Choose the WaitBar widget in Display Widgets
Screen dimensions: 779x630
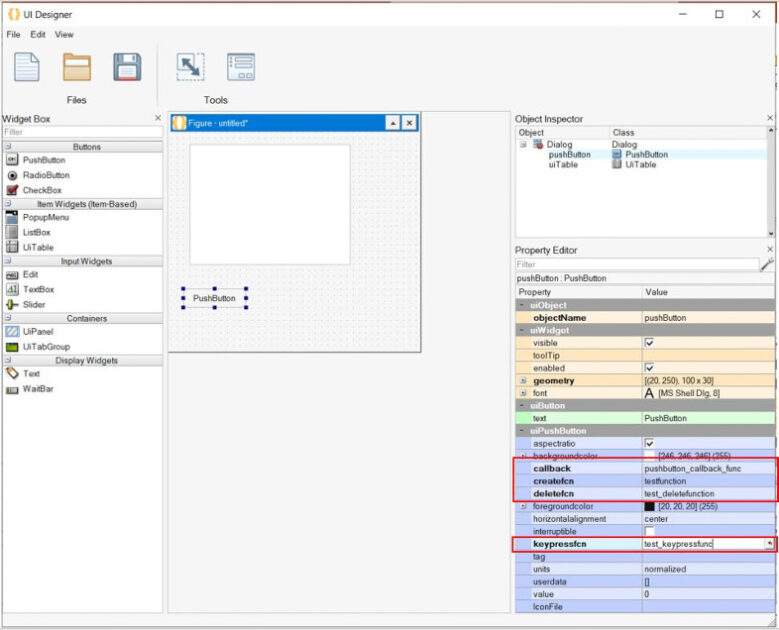click(x=38, y=389)
